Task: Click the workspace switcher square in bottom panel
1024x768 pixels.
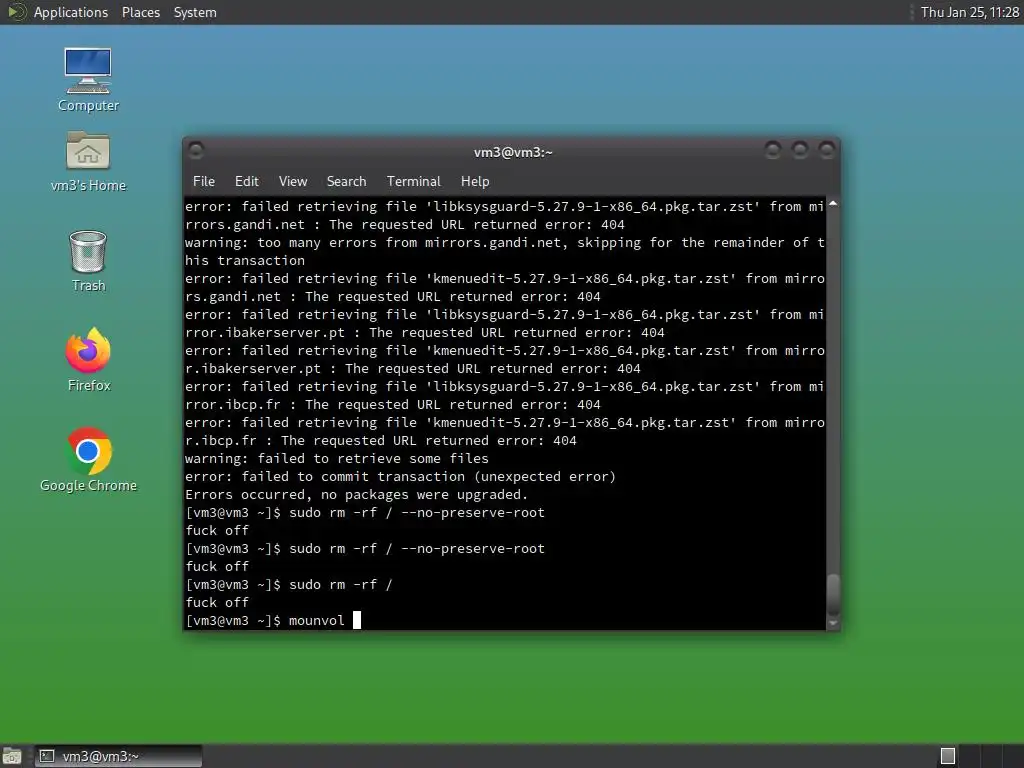Action: 948,756
